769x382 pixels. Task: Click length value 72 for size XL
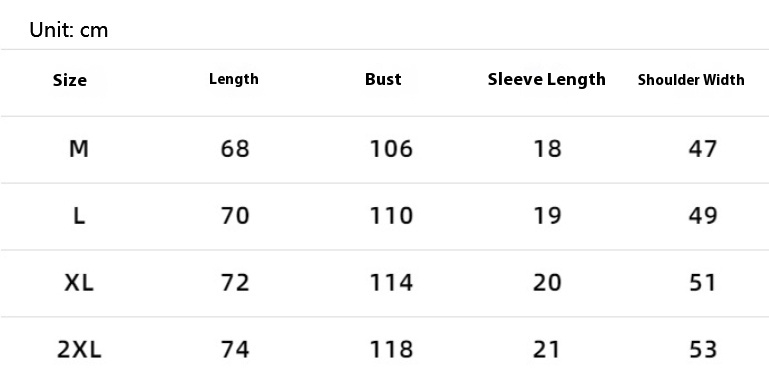[235, 282]
